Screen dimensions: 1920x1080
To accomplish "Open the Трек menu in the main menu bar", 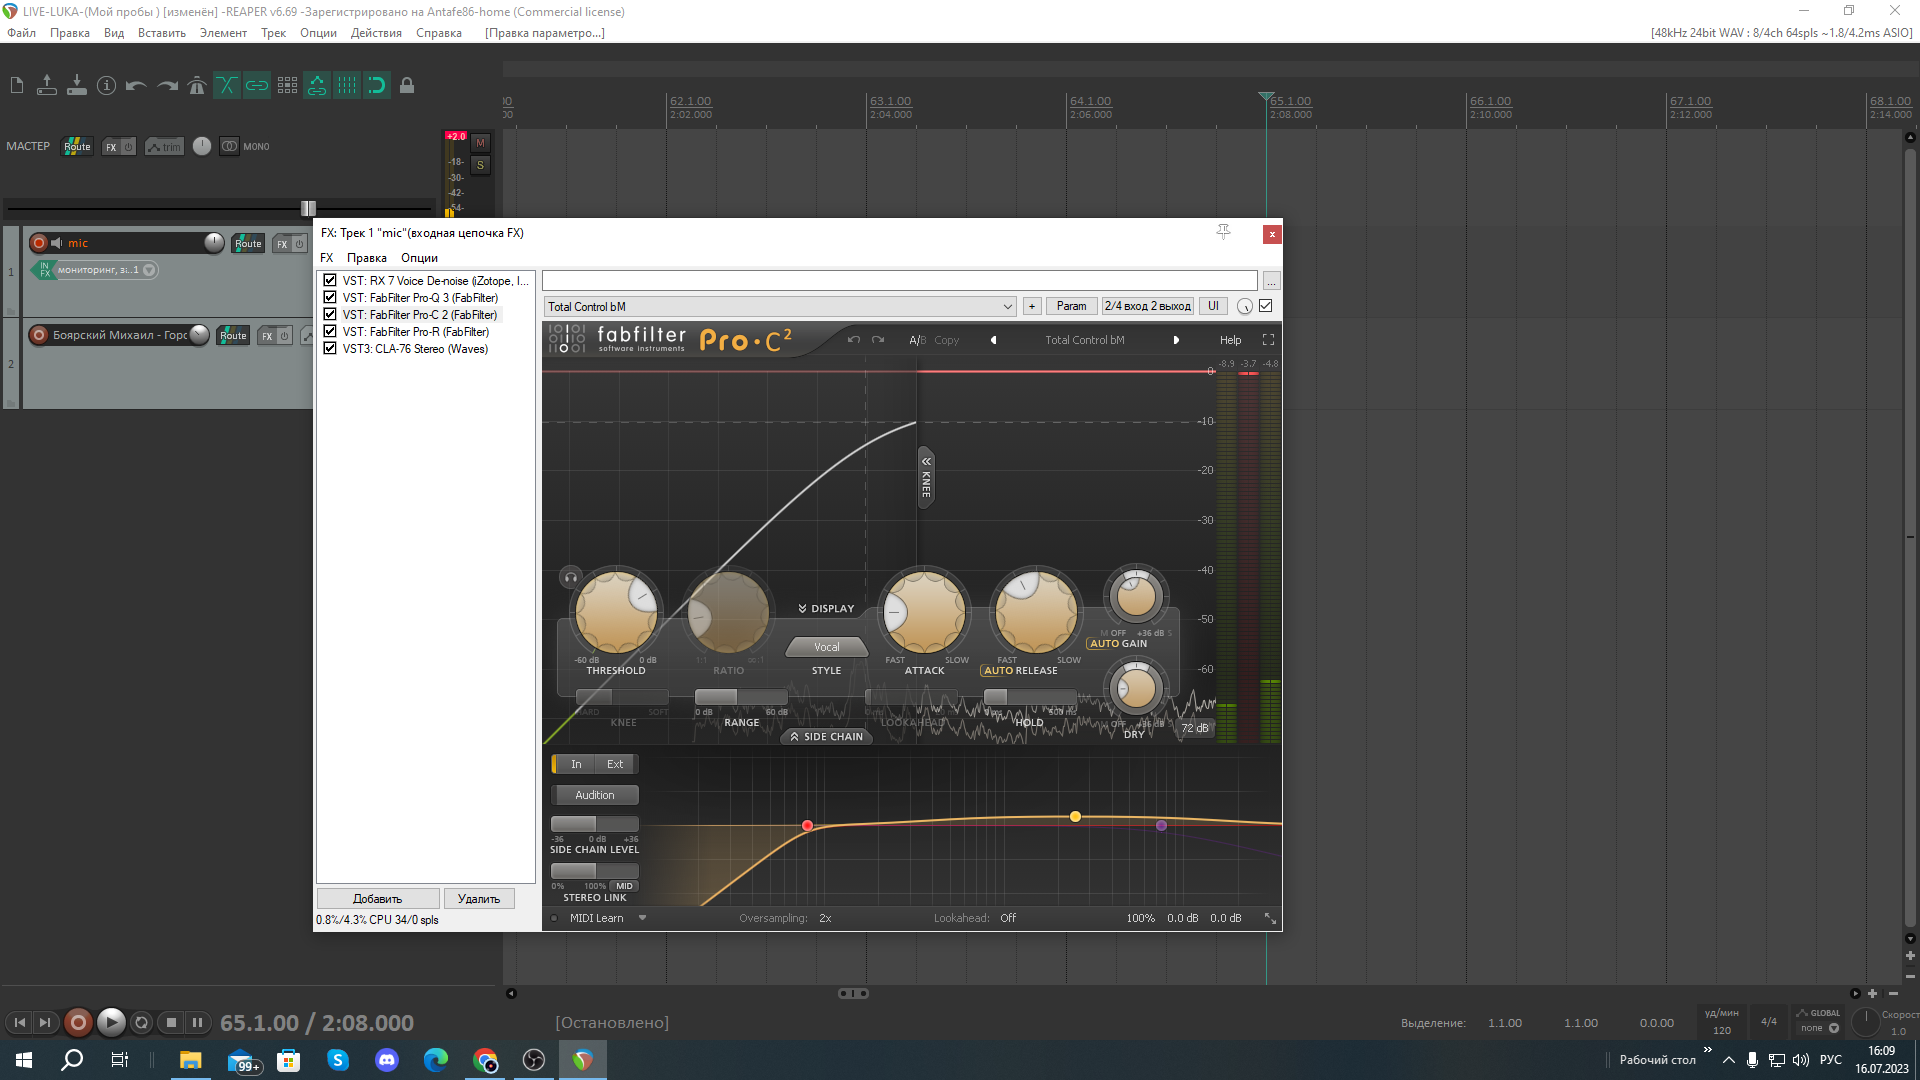I will (273, 33).
